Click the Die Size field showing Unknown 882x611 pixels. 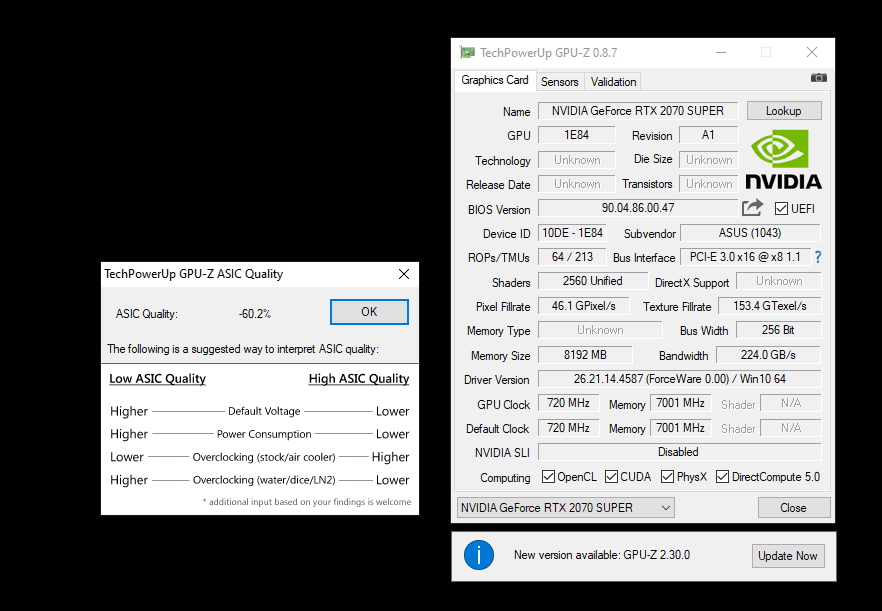click(709, 160)
